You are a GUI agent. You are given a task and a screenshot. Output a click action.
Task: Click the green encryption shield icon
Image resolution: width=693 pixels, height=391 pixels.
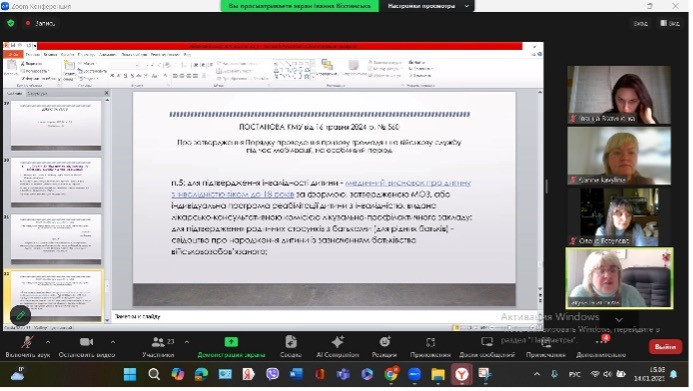(x=11, y=23)
